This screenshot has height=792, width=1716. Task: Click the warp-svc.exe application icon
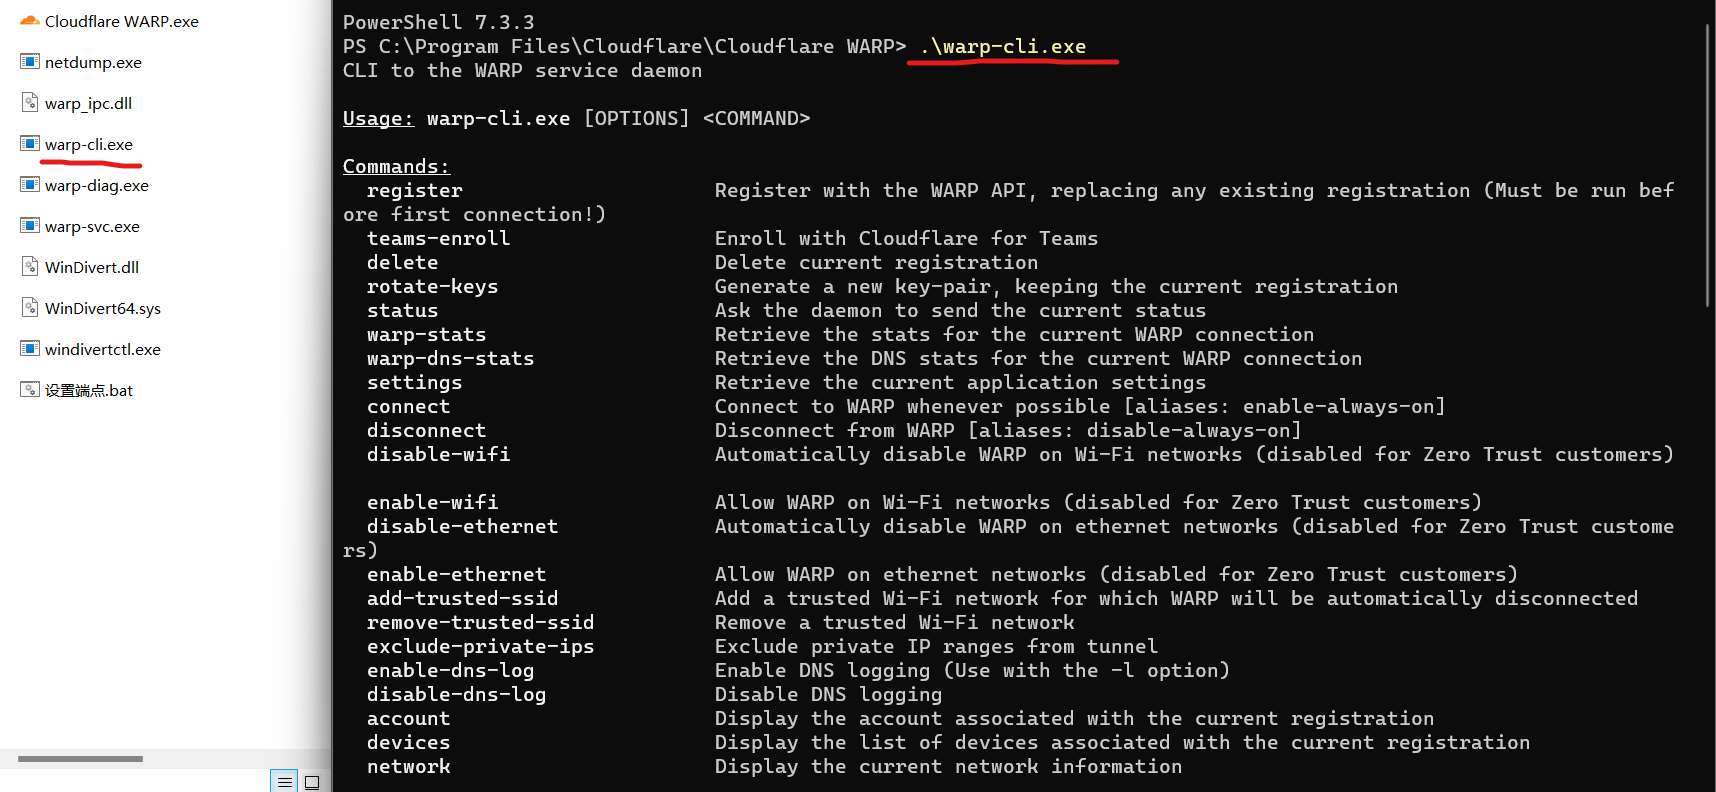point(29,225)
